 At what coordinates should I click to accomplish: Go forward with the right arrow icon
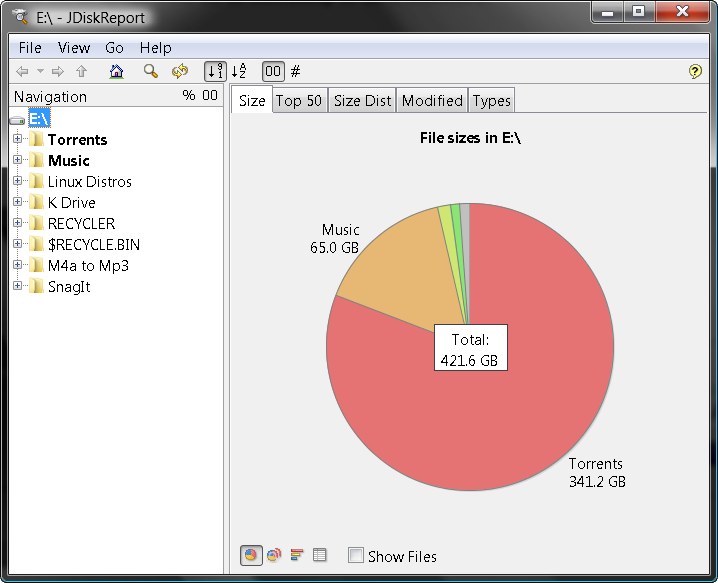click(x=57, y=71)
